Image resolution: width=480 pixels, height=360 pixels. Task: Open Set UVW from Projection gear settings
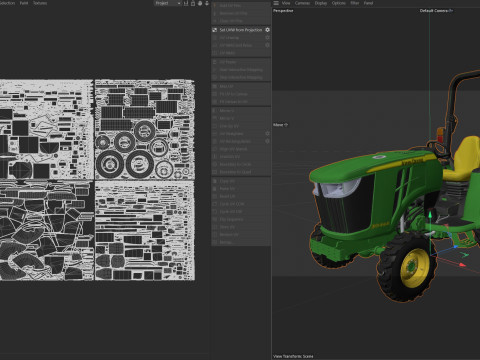tap(267, 30)
